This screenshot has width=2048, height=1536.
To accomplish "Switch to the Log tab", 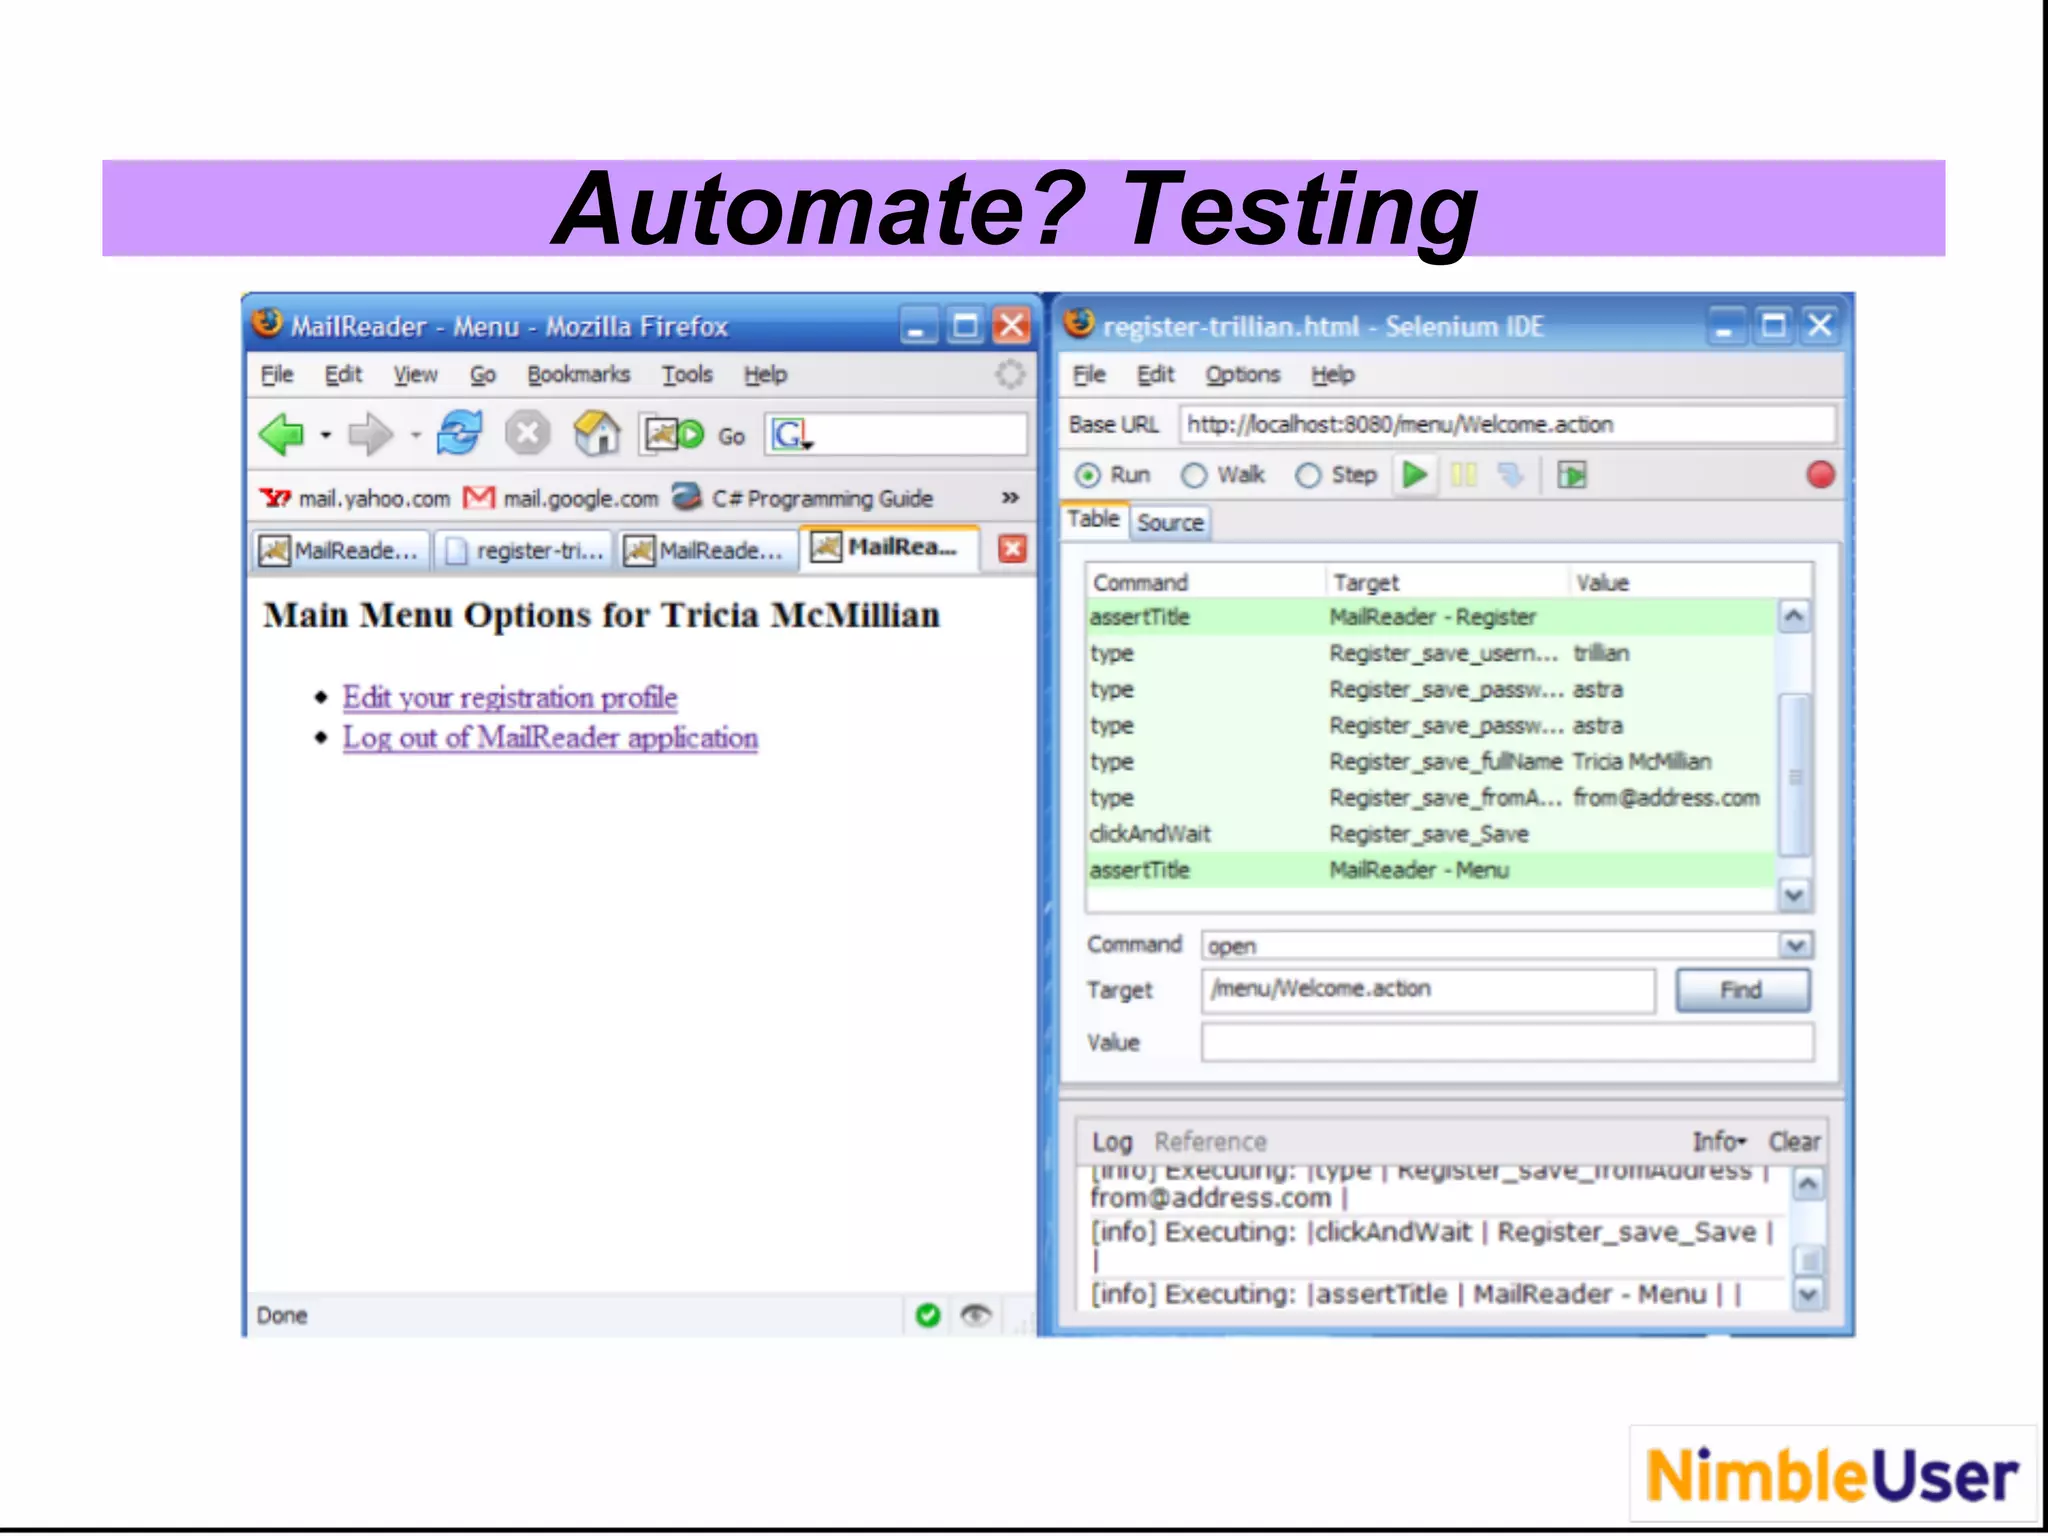I will (1112, 1142).
